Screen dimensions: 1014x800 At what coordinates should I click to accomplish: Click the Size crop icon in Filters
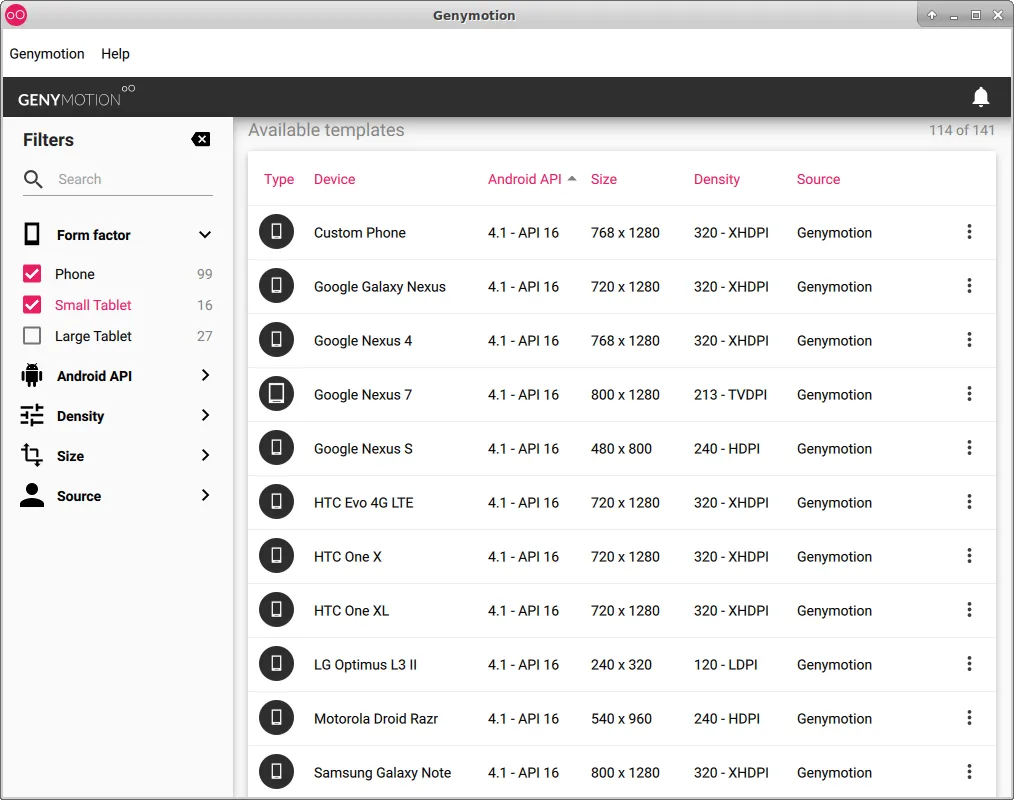(x=32, y=455)
